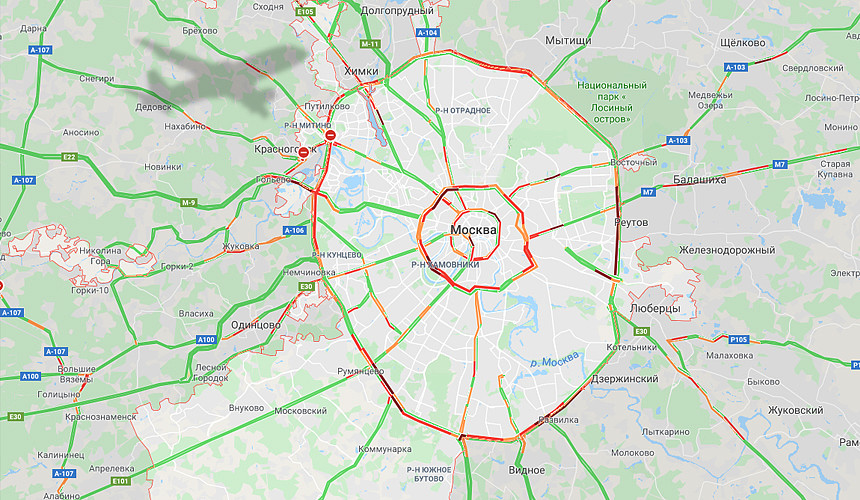This screenshot has width=860, height=500.
Task: Click the р. Москва river label
Action: click(x=555, y=360)
